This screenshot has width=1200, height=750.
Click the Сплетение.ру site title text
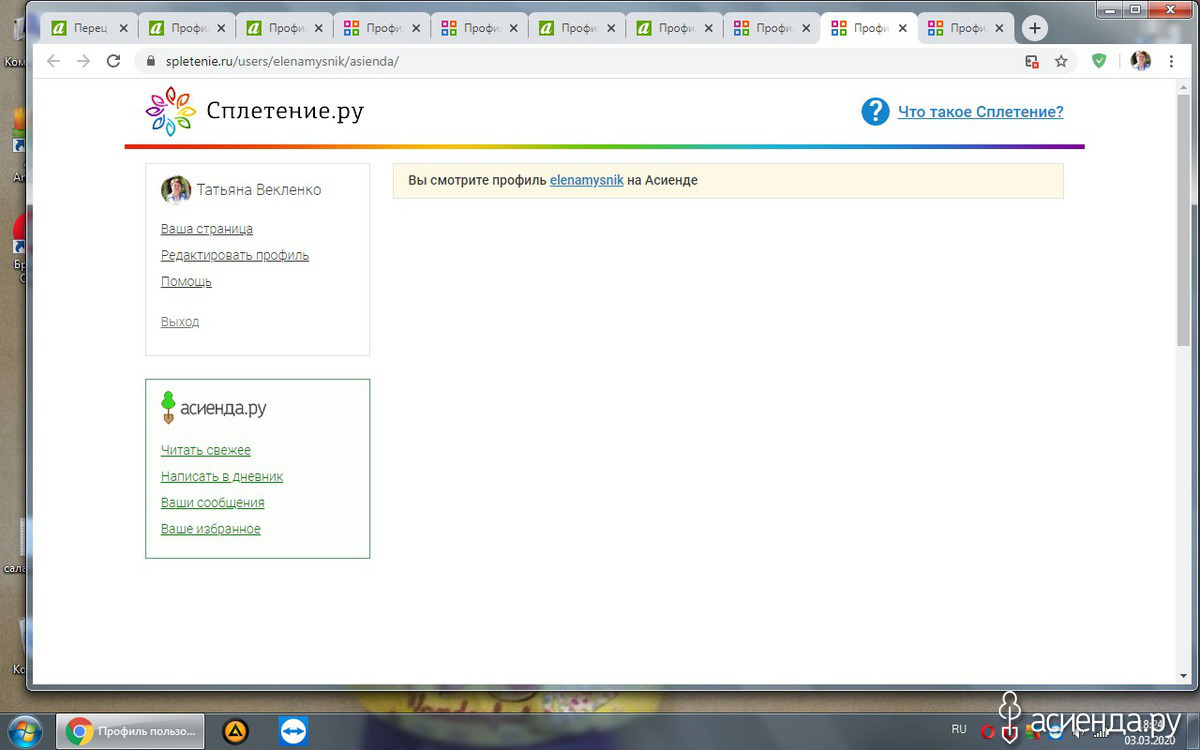[x=285, y=111]
